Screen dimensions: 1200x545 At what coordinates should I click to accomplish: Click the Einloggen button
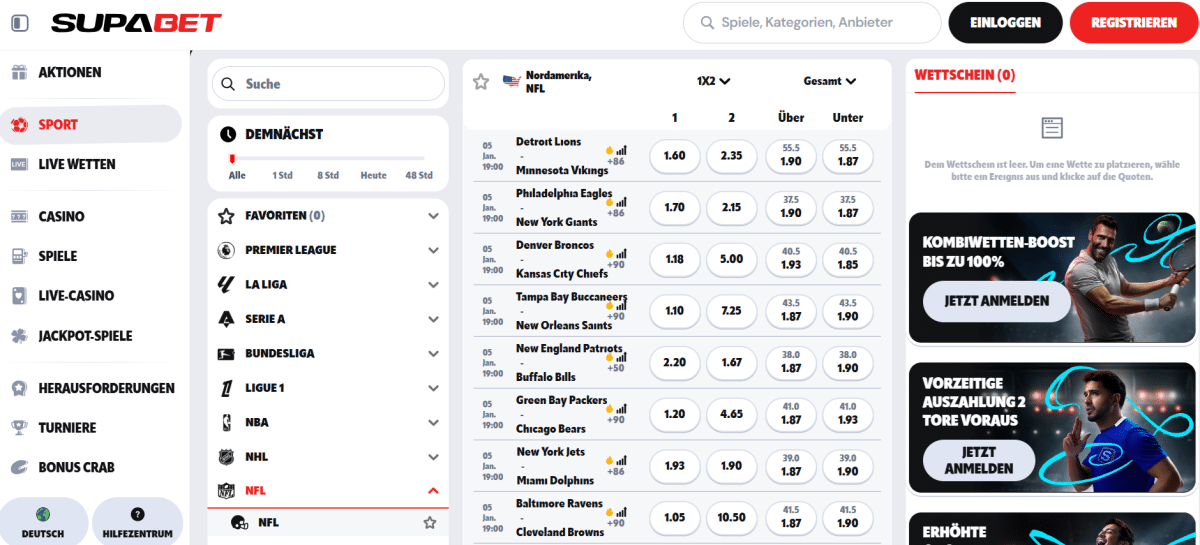point(1005,22)
